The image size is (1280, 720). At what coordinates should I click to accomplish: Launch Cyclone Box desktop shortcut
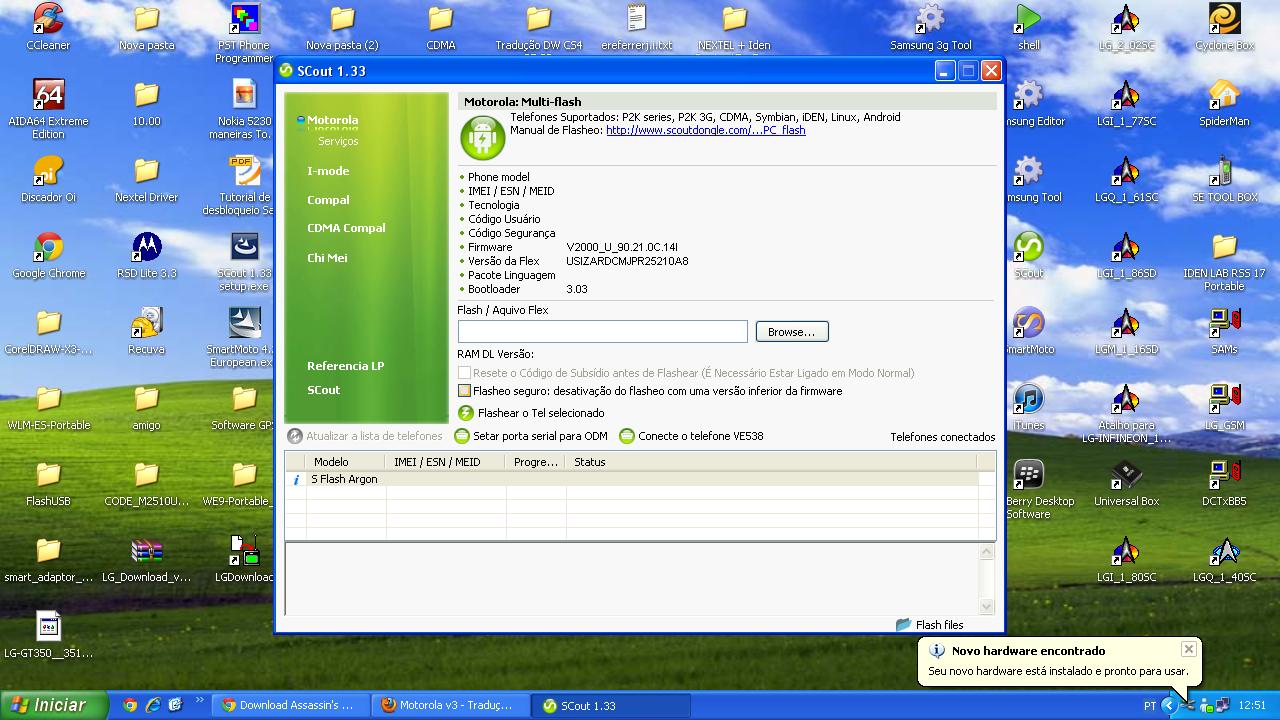click(x=1224, y=27)
